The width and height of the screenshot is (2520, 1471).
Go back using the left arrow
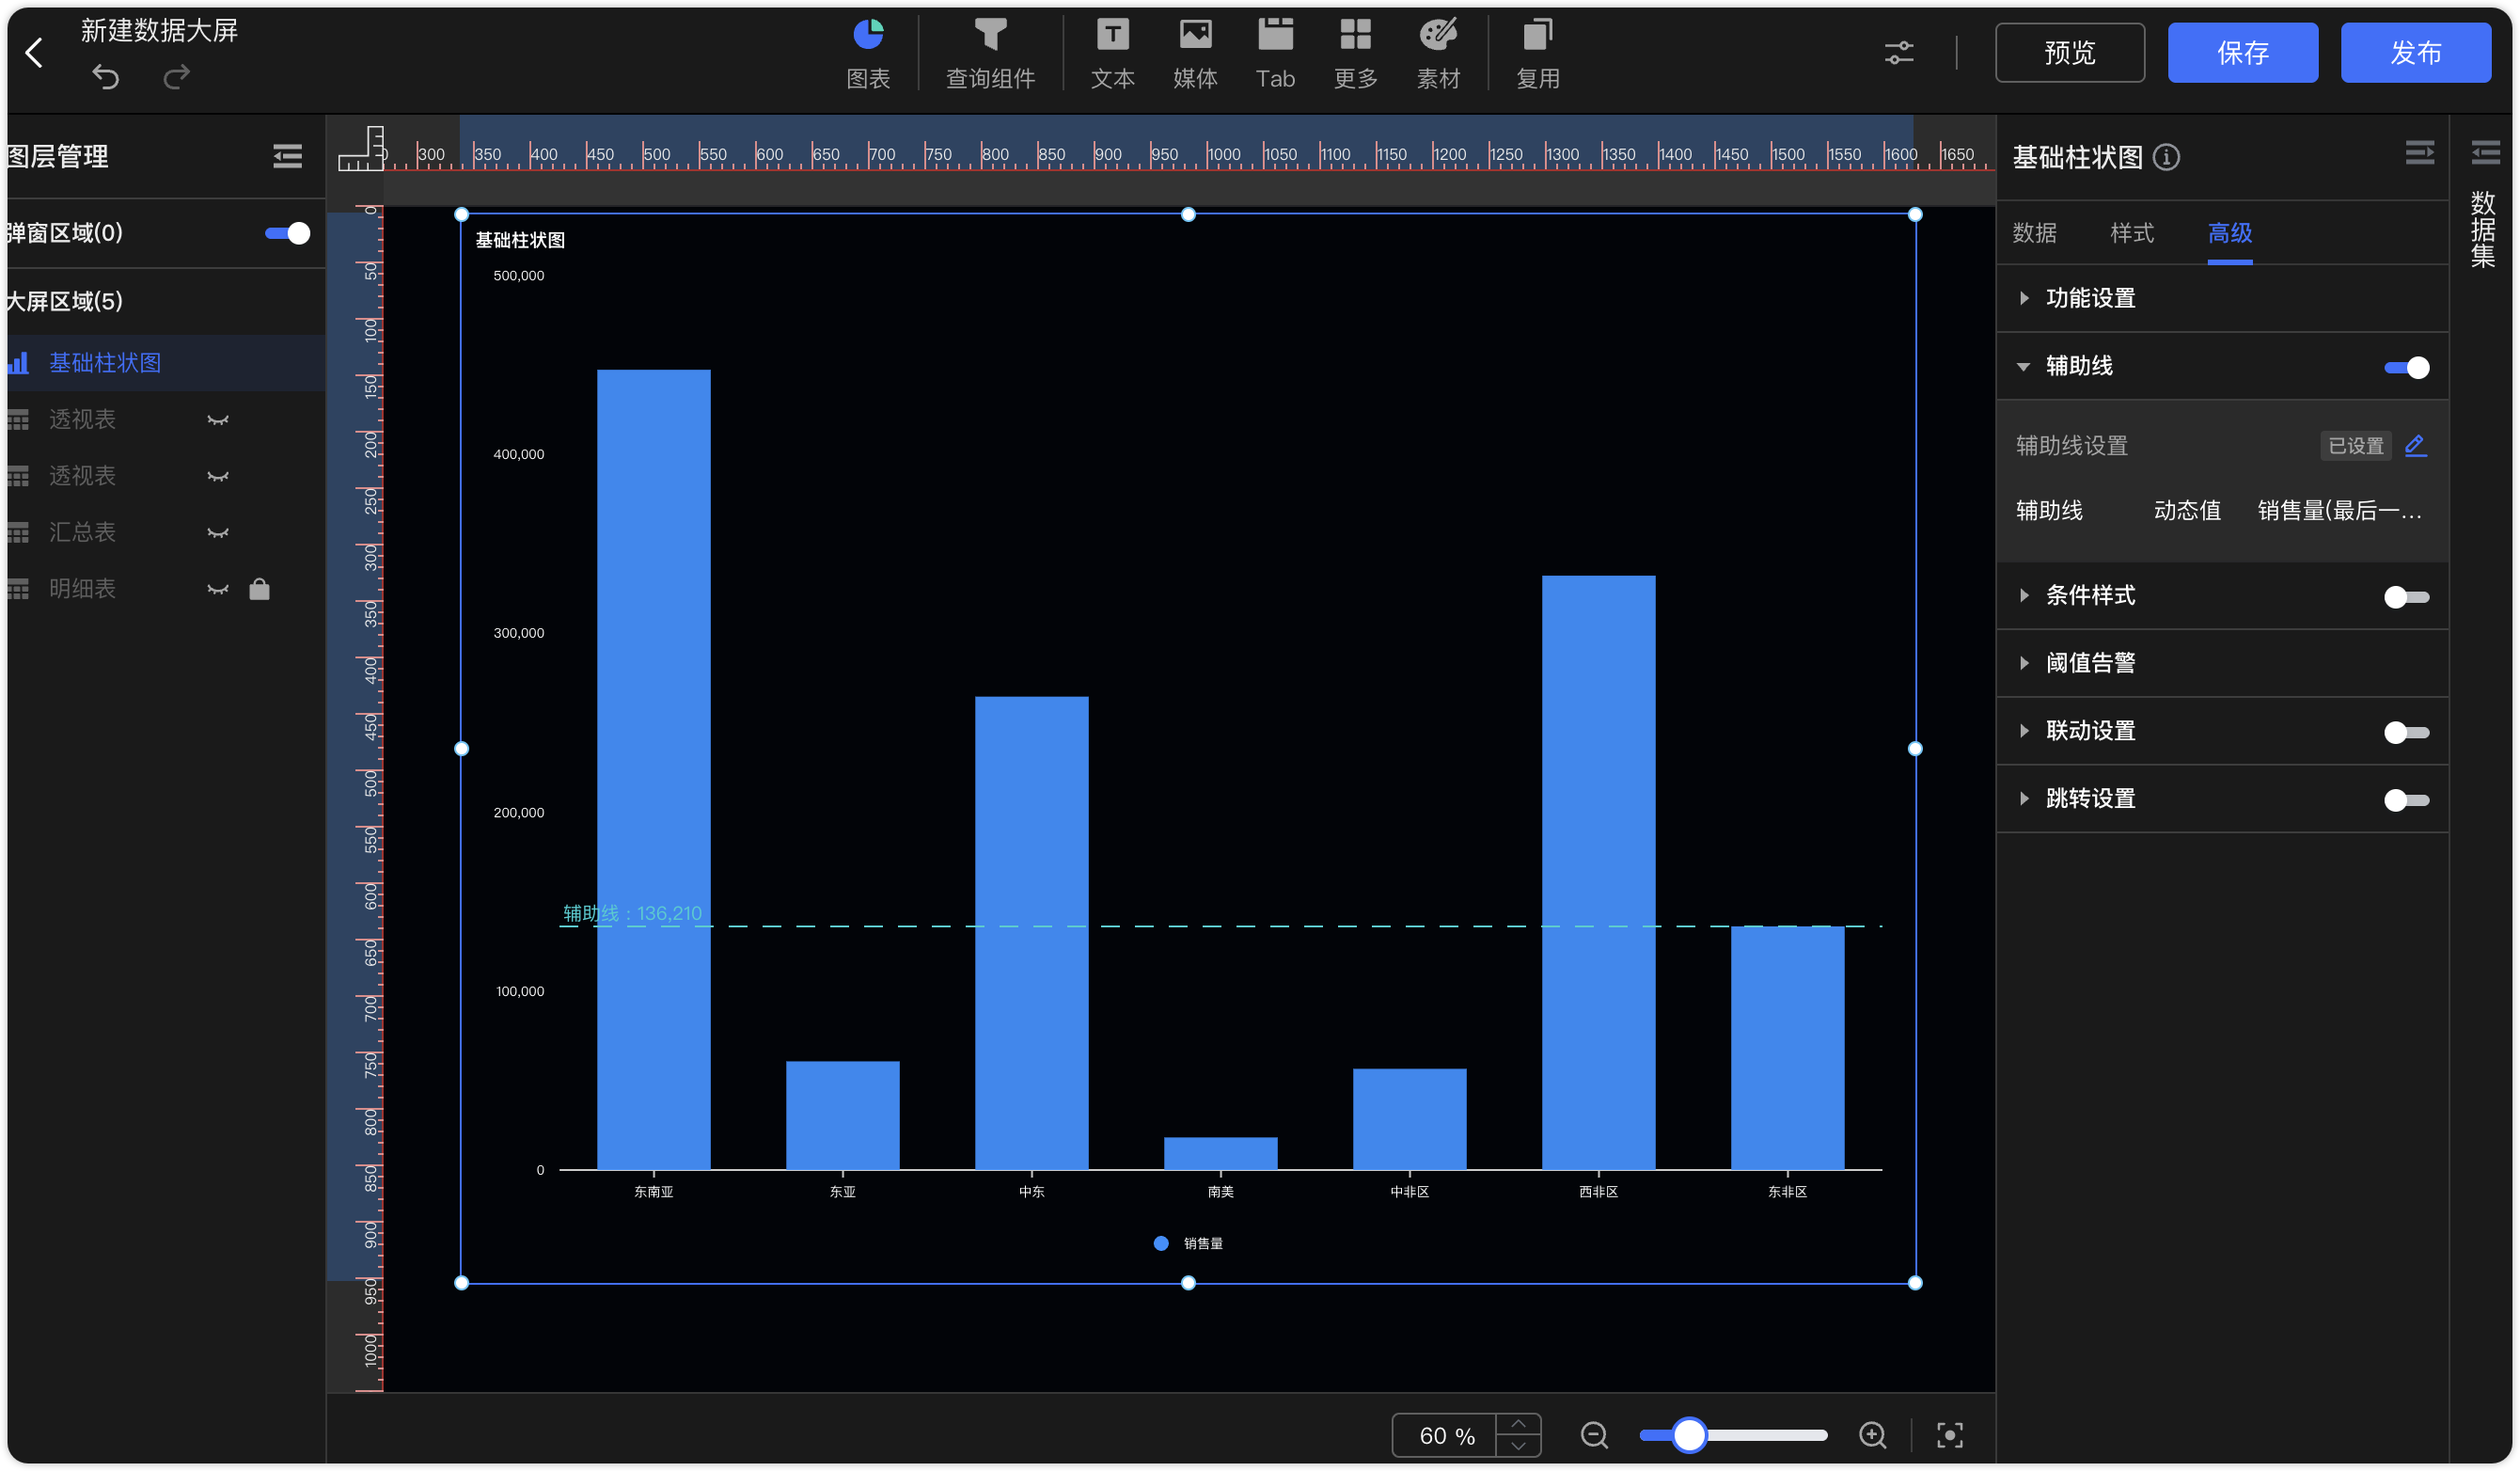coord(35,52)
